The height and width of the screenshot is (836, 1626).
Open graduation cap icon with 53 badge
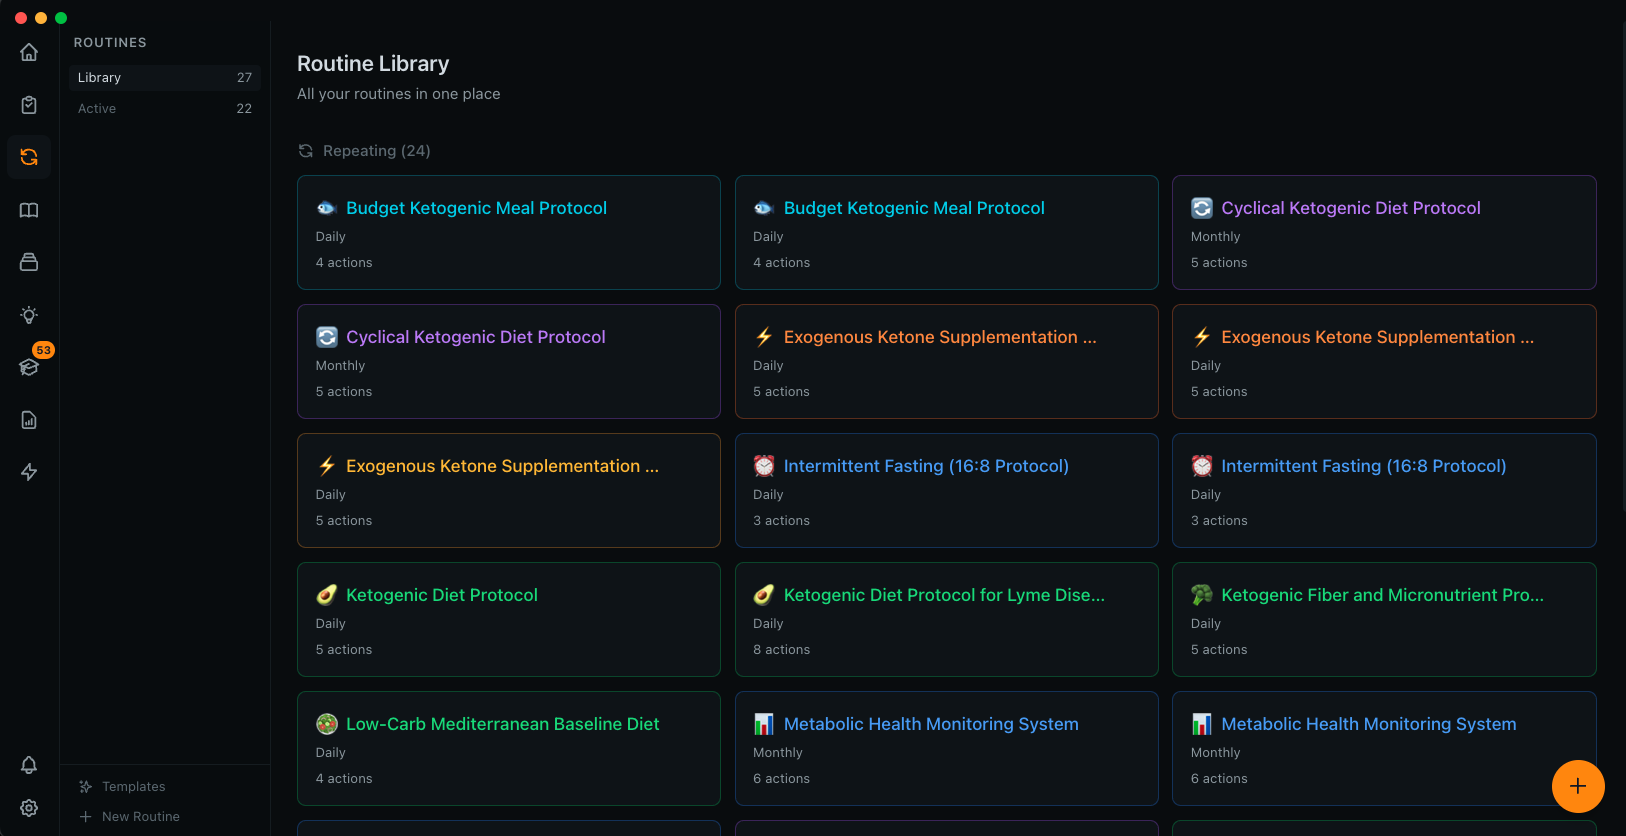[29, 367]
